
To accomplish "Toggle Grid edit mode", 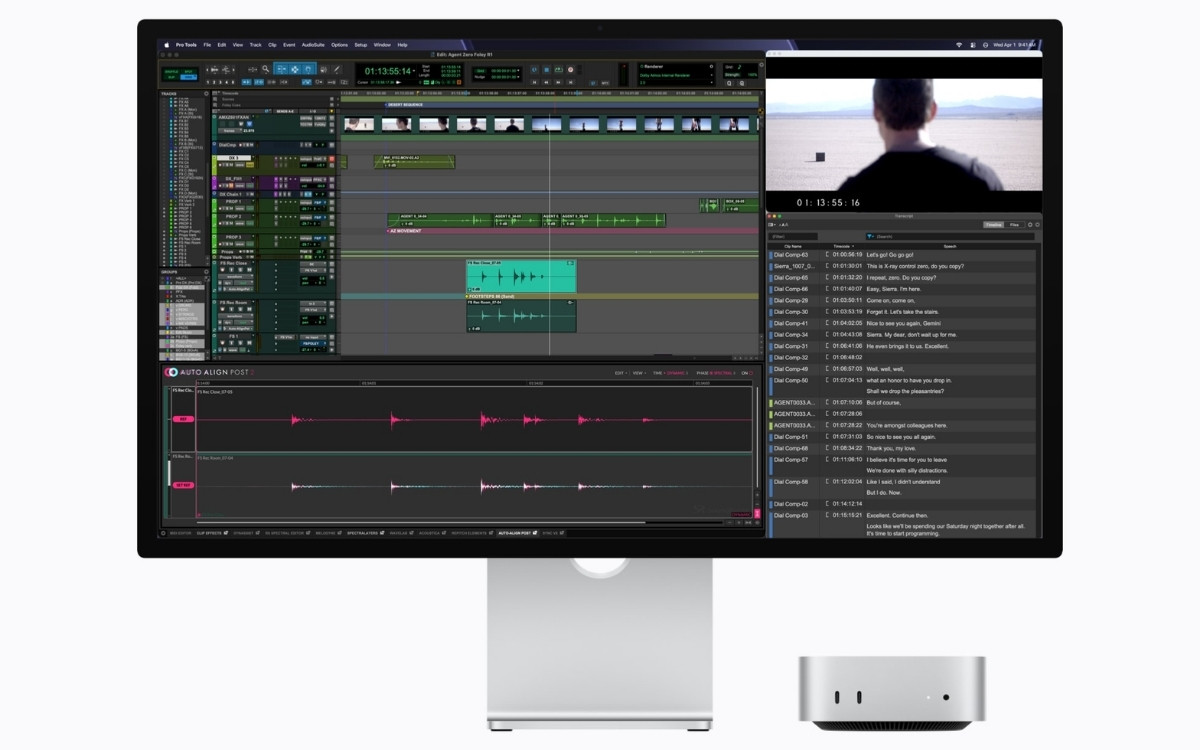I will point(189,77).
